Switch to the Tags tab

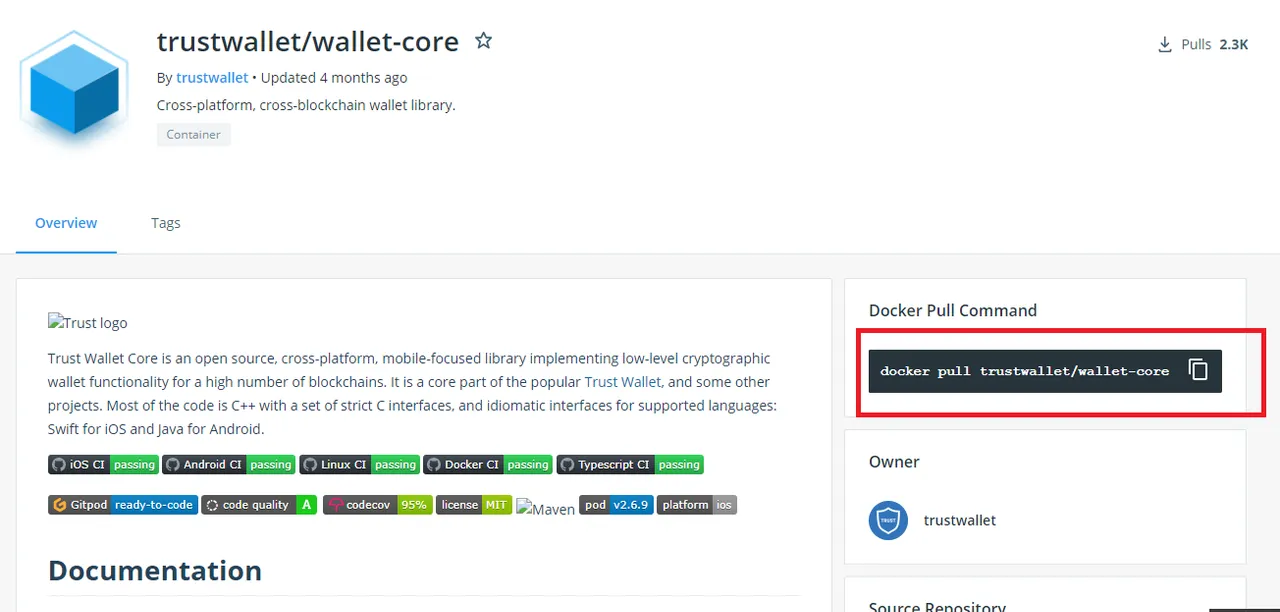[166, 223]
